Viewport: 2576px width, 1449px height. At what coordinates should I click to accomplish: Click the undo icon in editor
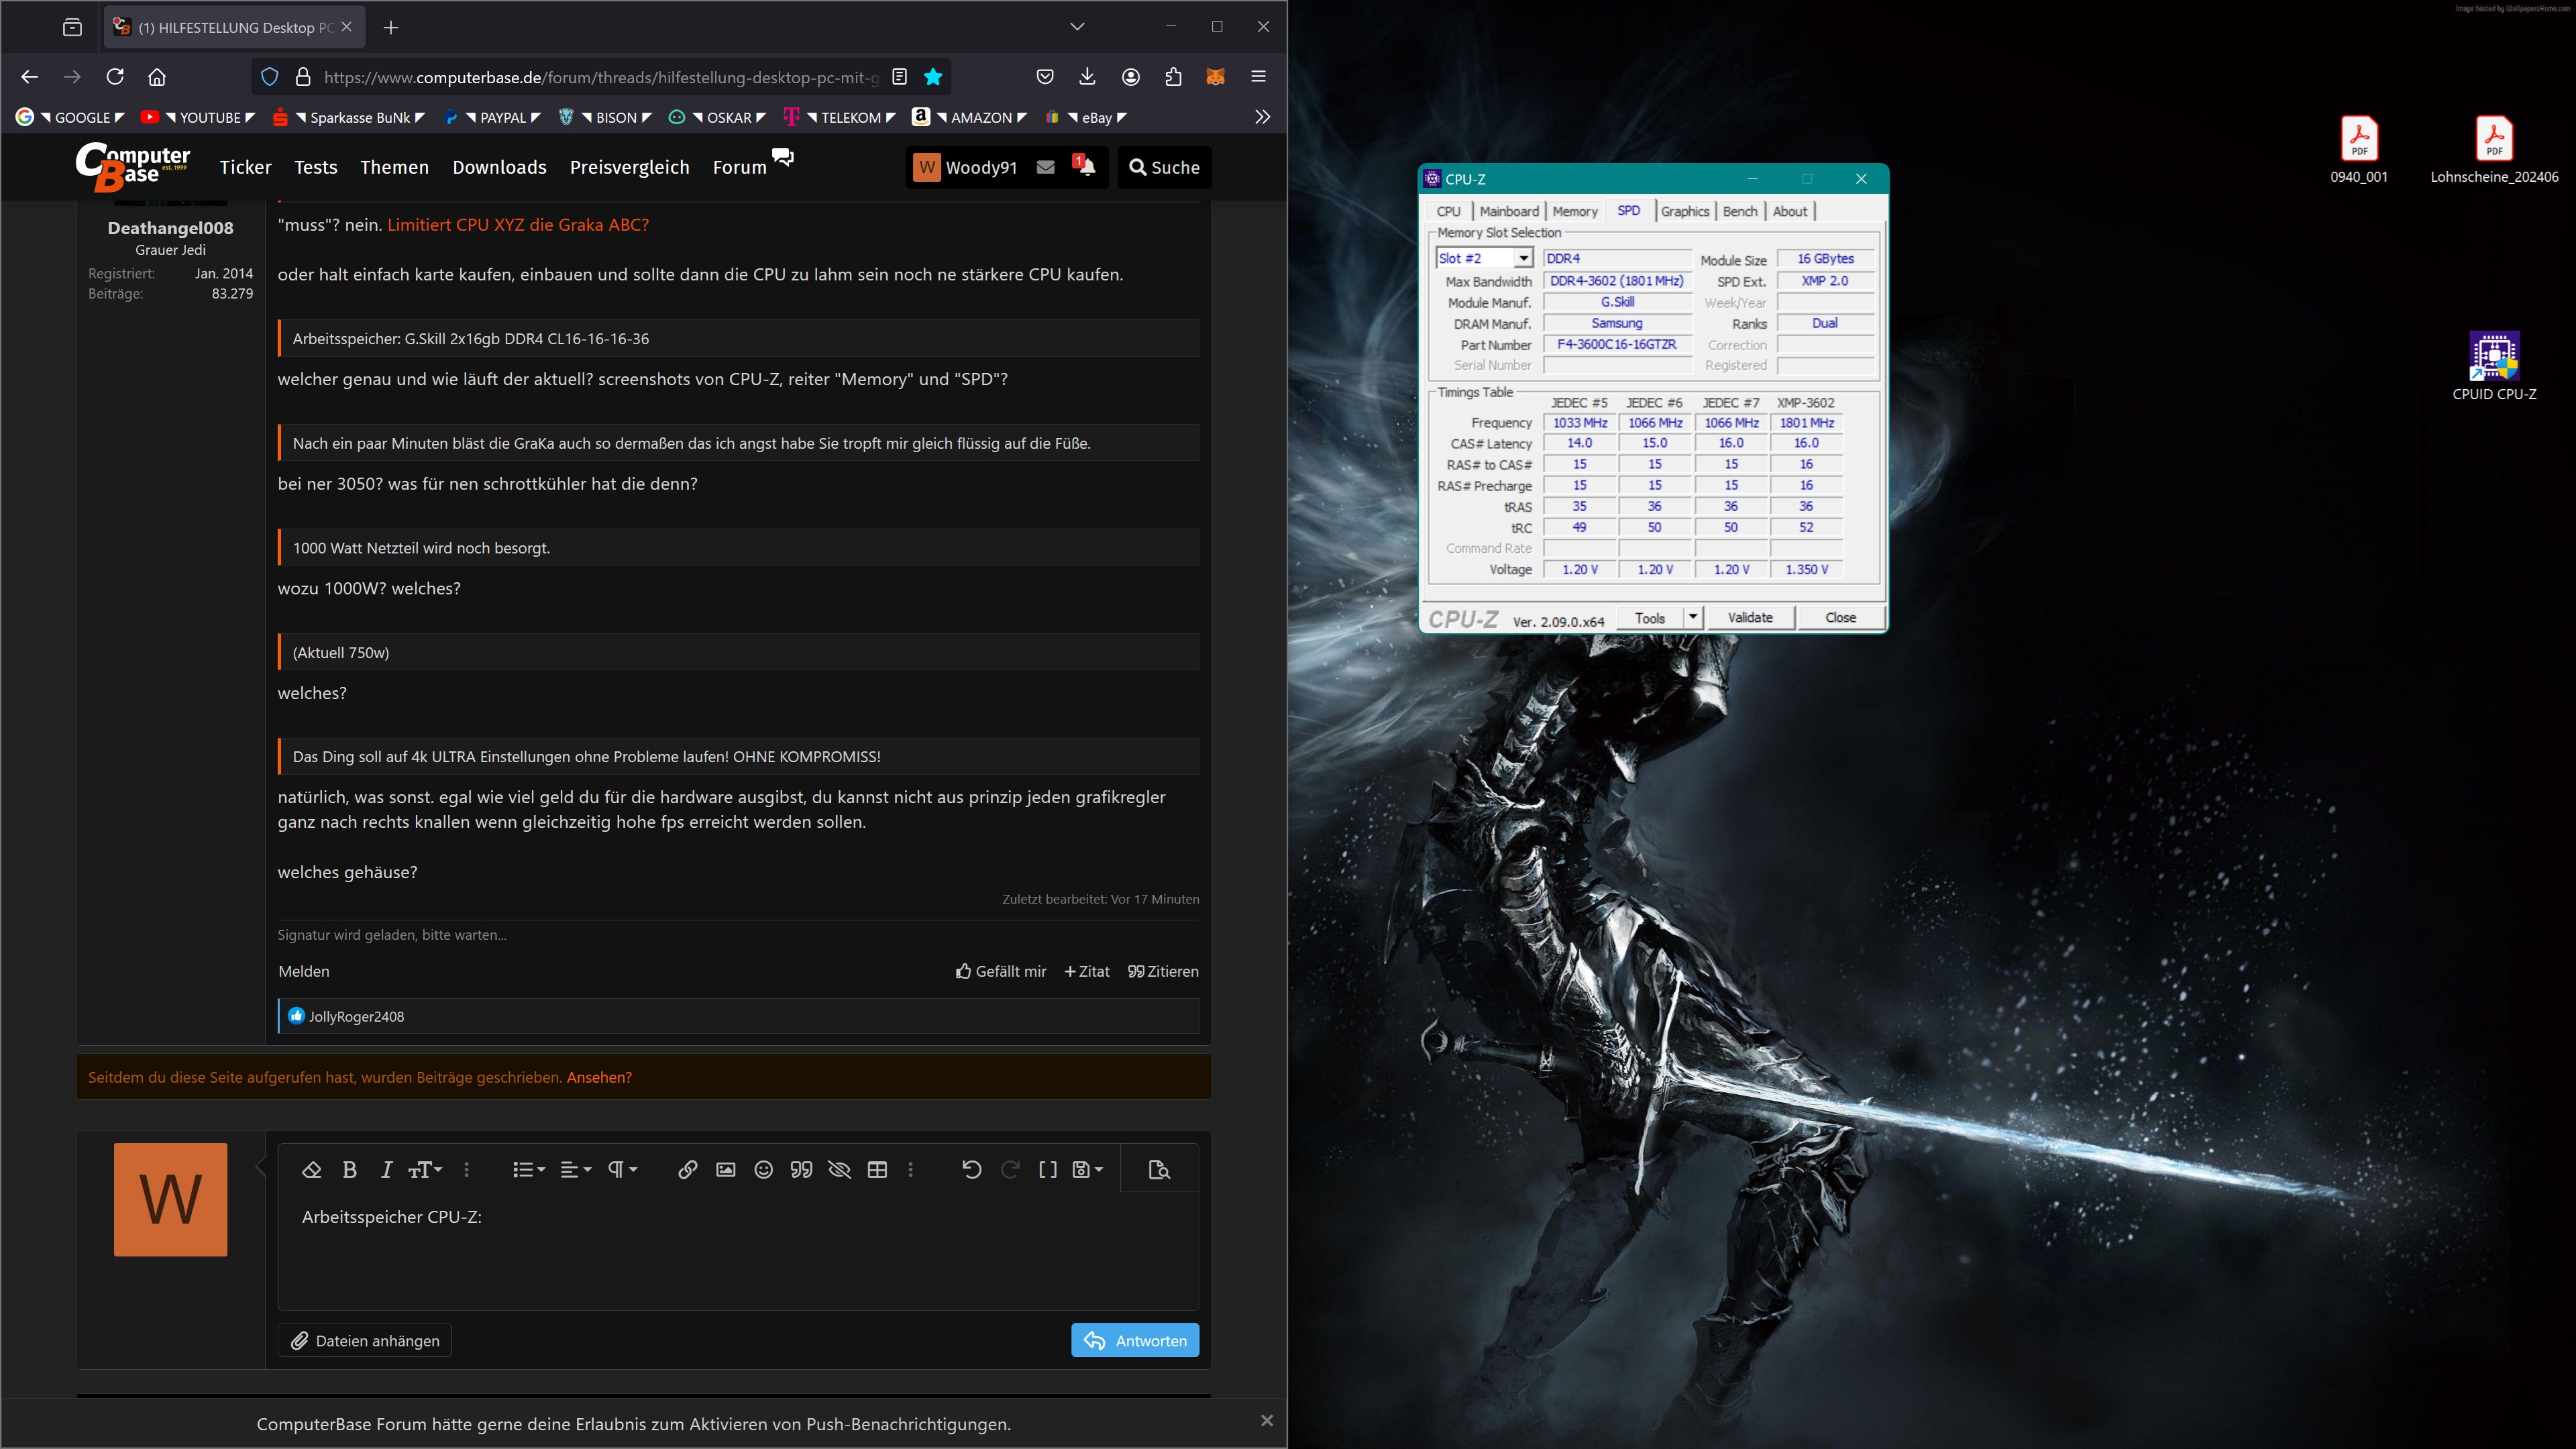click(x=971, y=1169)
